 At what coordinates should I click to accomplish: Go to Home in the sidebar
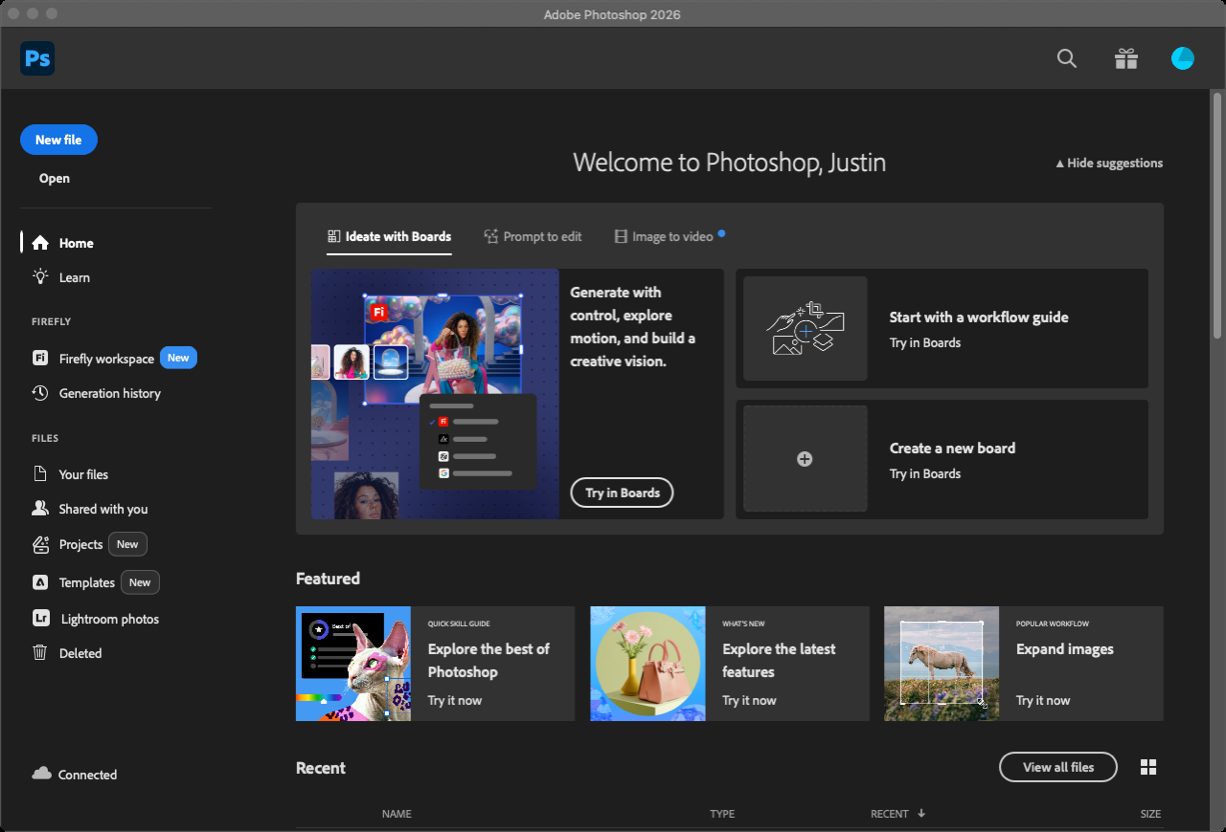click(x=76, y=243)
